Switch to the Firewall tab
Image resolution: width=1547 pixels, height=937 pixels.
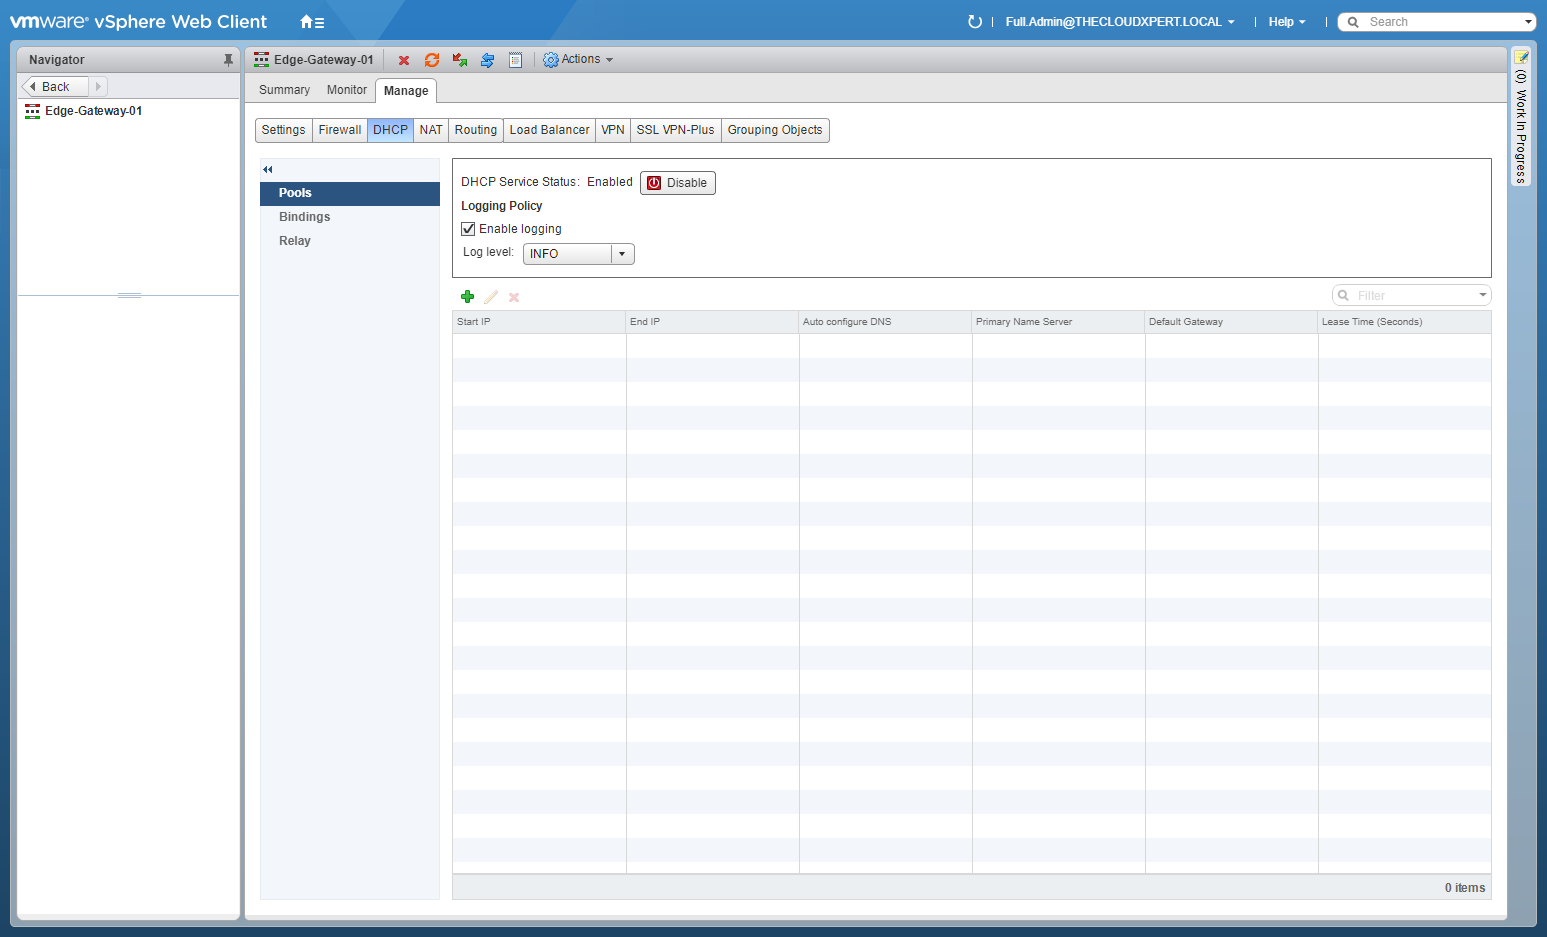340,130
